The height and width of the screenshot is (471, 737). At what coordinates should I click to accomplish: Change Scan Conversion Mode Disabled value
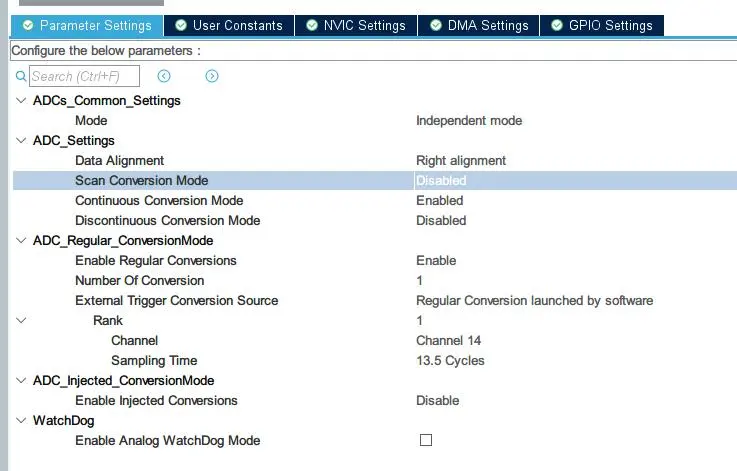point(441,181)
